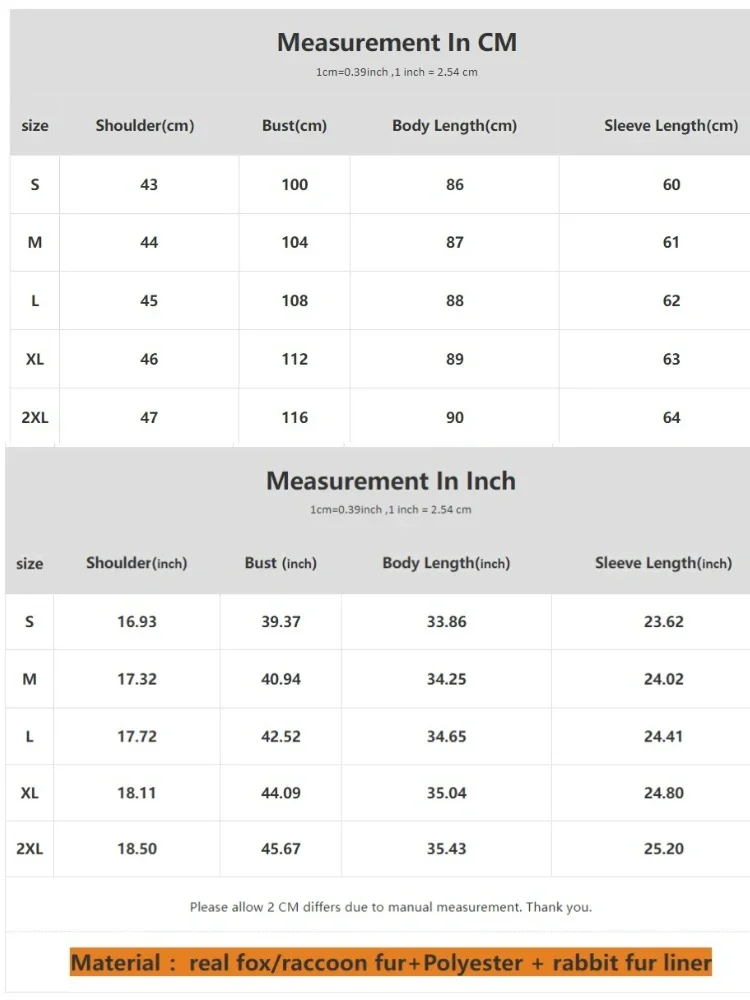Click the Sleeve Length(inch) column header
This screenshot has height=1000, width=750.
[663, 563]
